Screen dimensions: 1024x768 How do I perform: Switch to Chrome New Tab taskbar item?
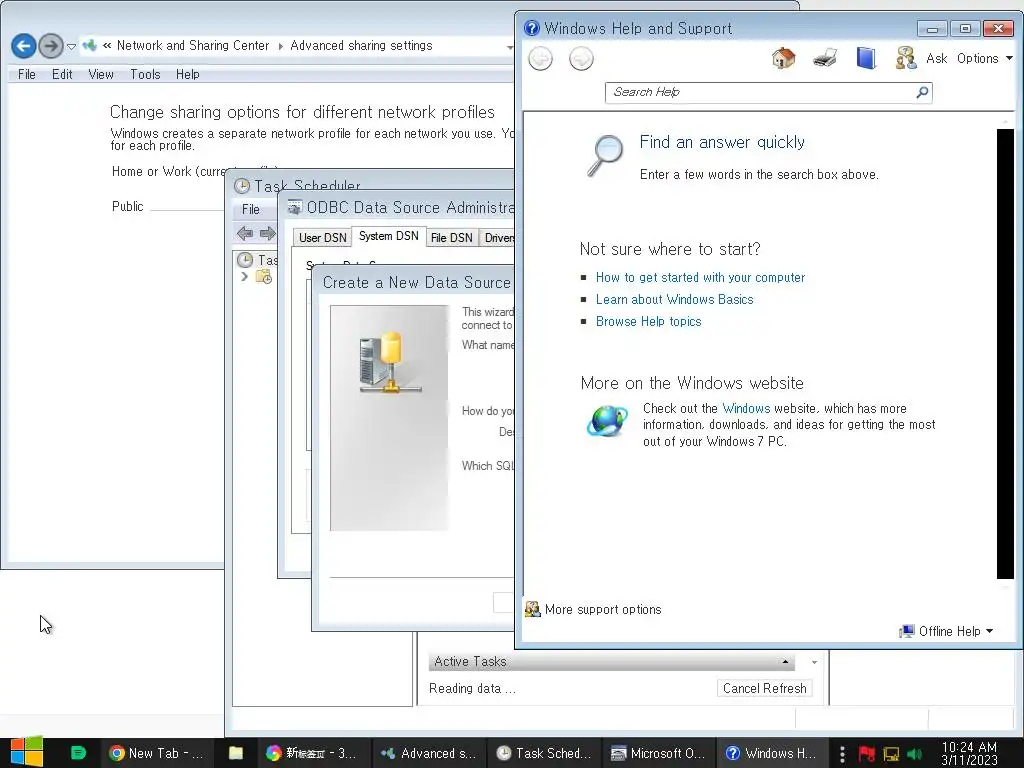click(157, 753)
